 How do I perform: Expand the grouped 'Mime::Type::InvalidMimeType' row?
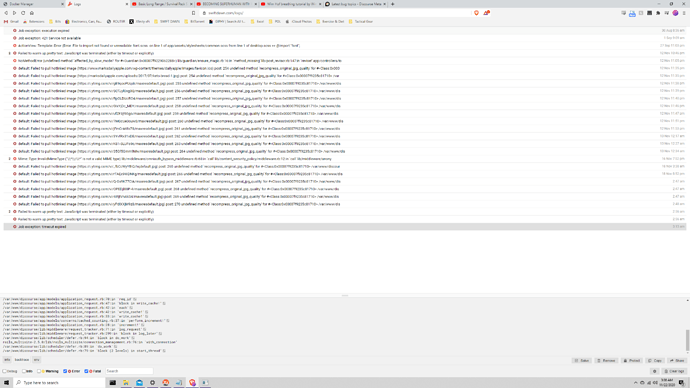coord(10,159)
